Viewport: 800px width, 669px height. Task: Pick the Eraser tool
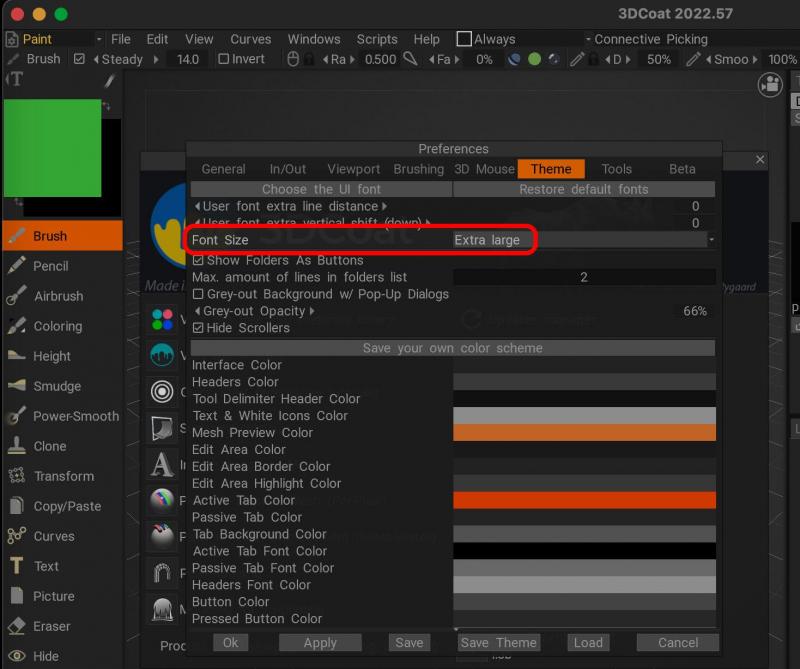tap(51, 626)
